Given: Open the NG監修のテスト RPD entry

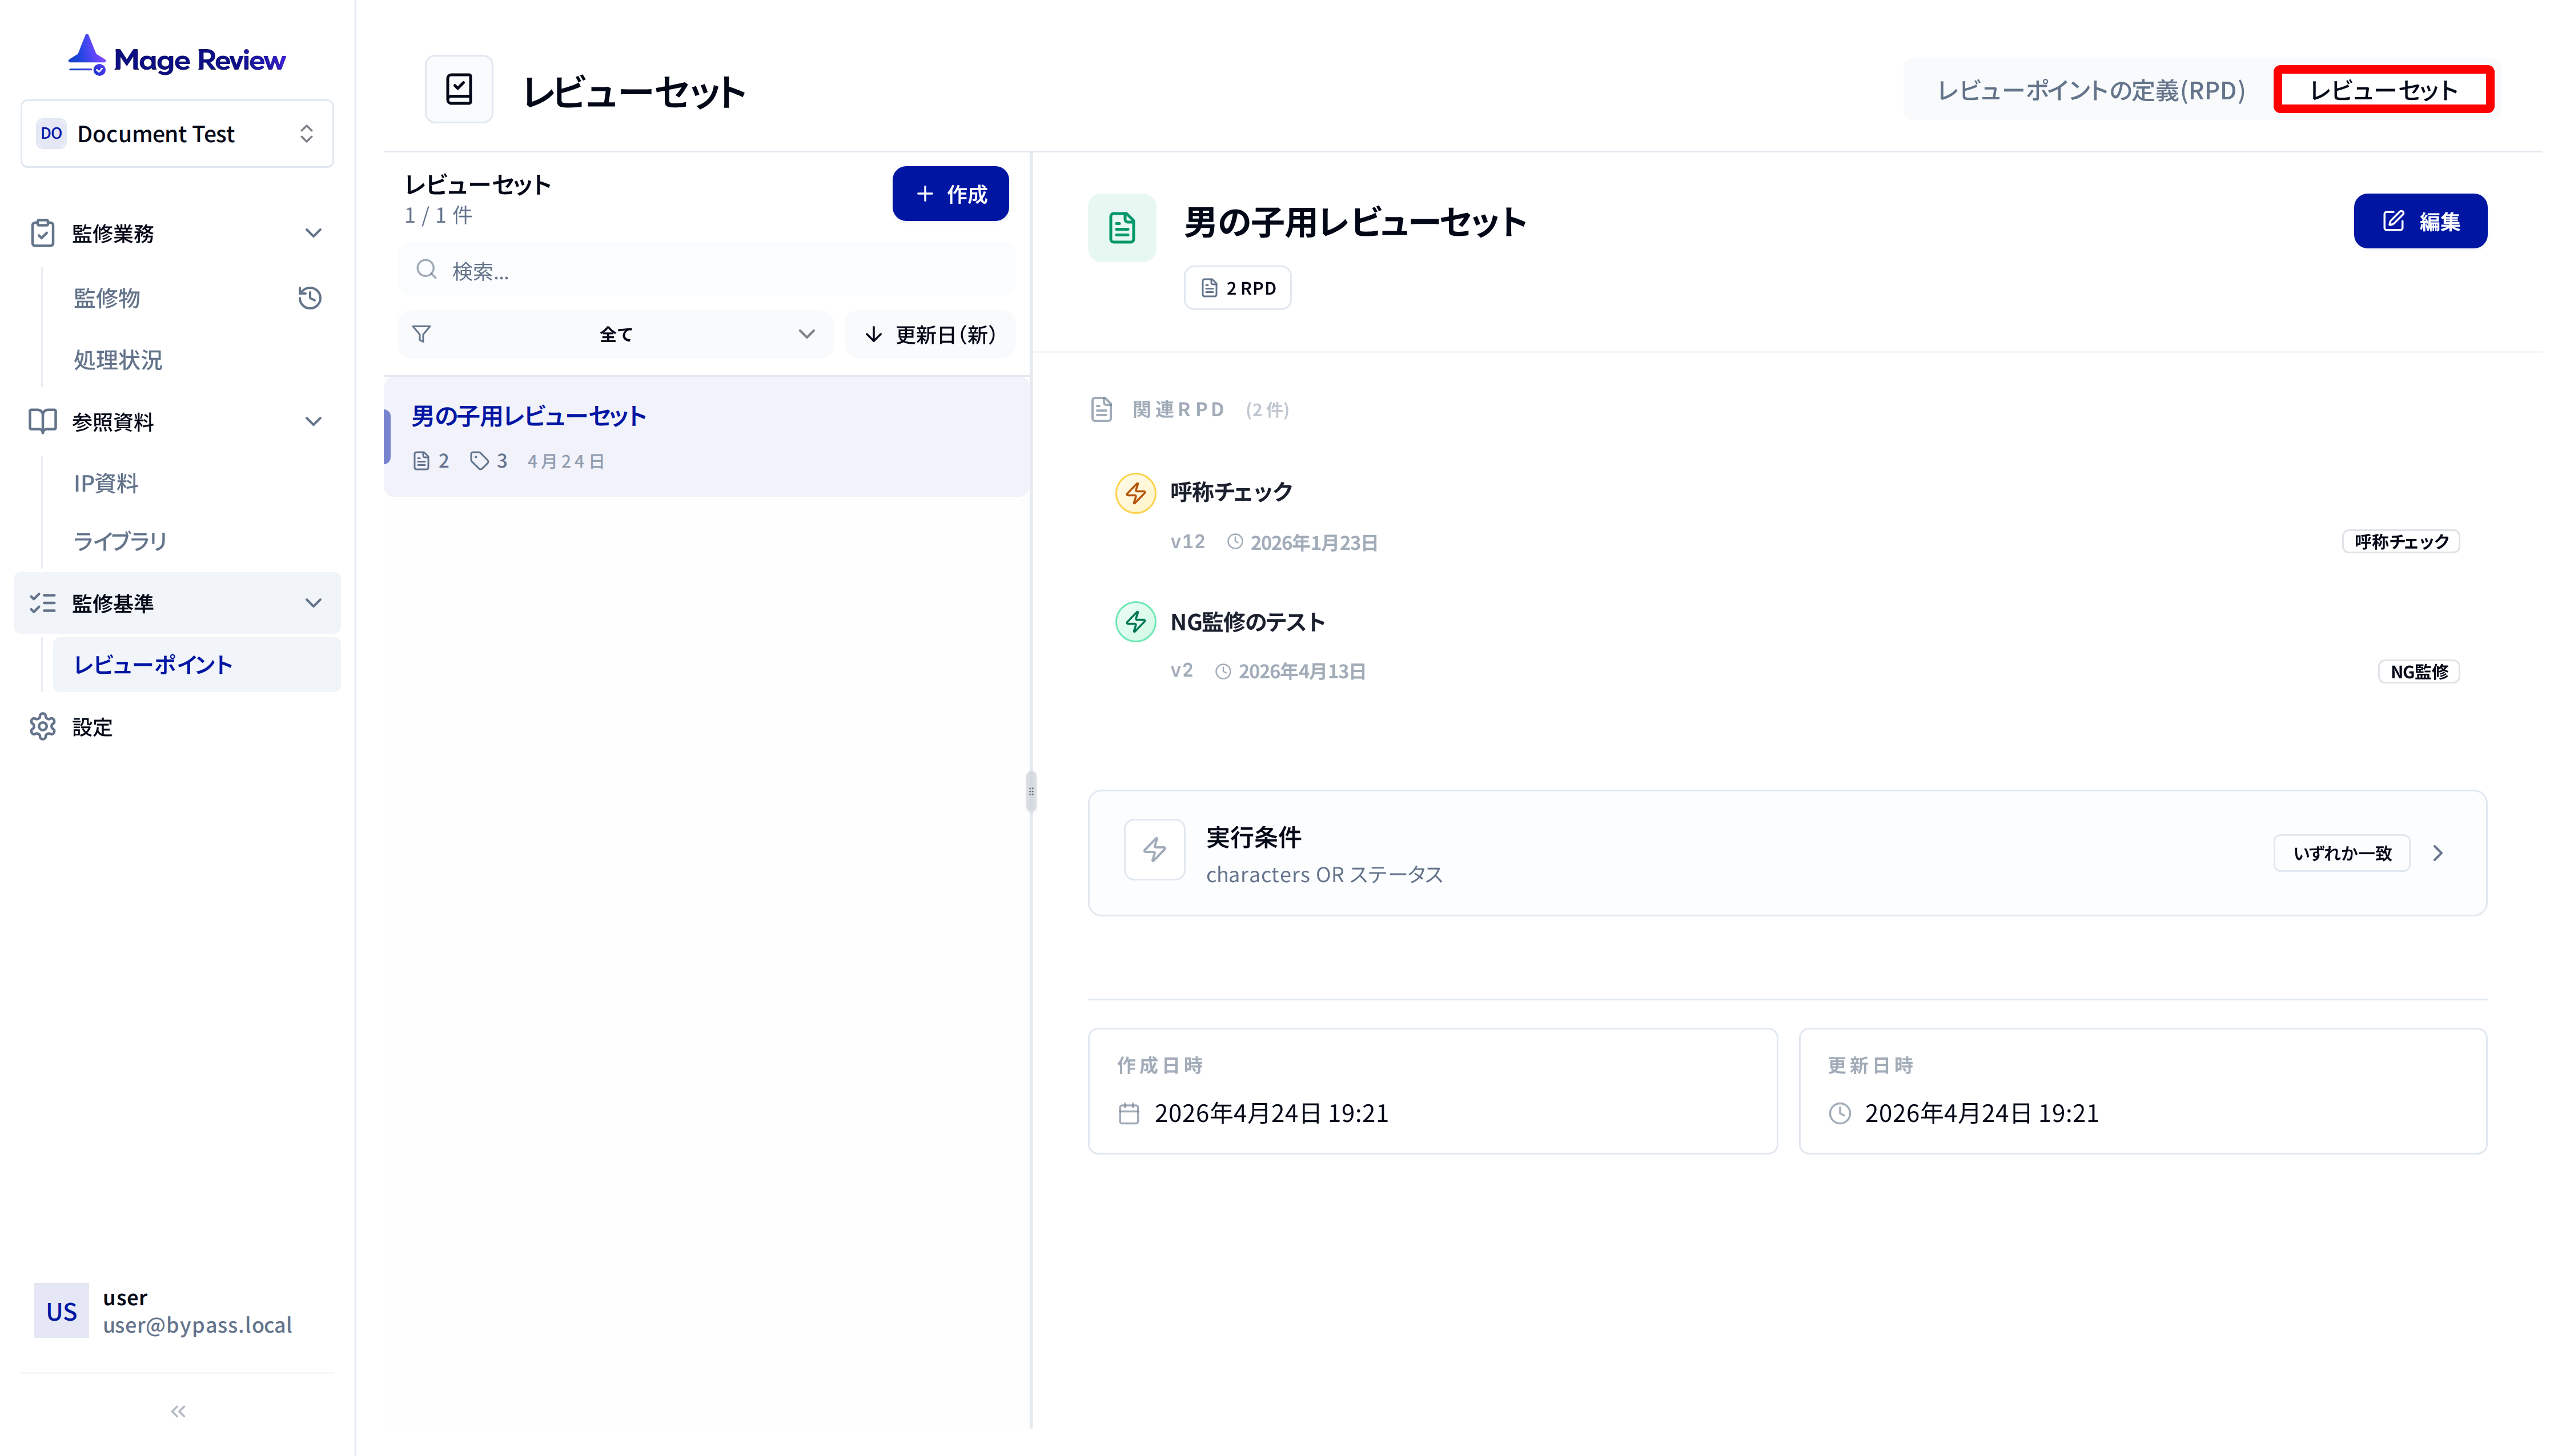Looking at the screenshot, I should pos(1247,622).
